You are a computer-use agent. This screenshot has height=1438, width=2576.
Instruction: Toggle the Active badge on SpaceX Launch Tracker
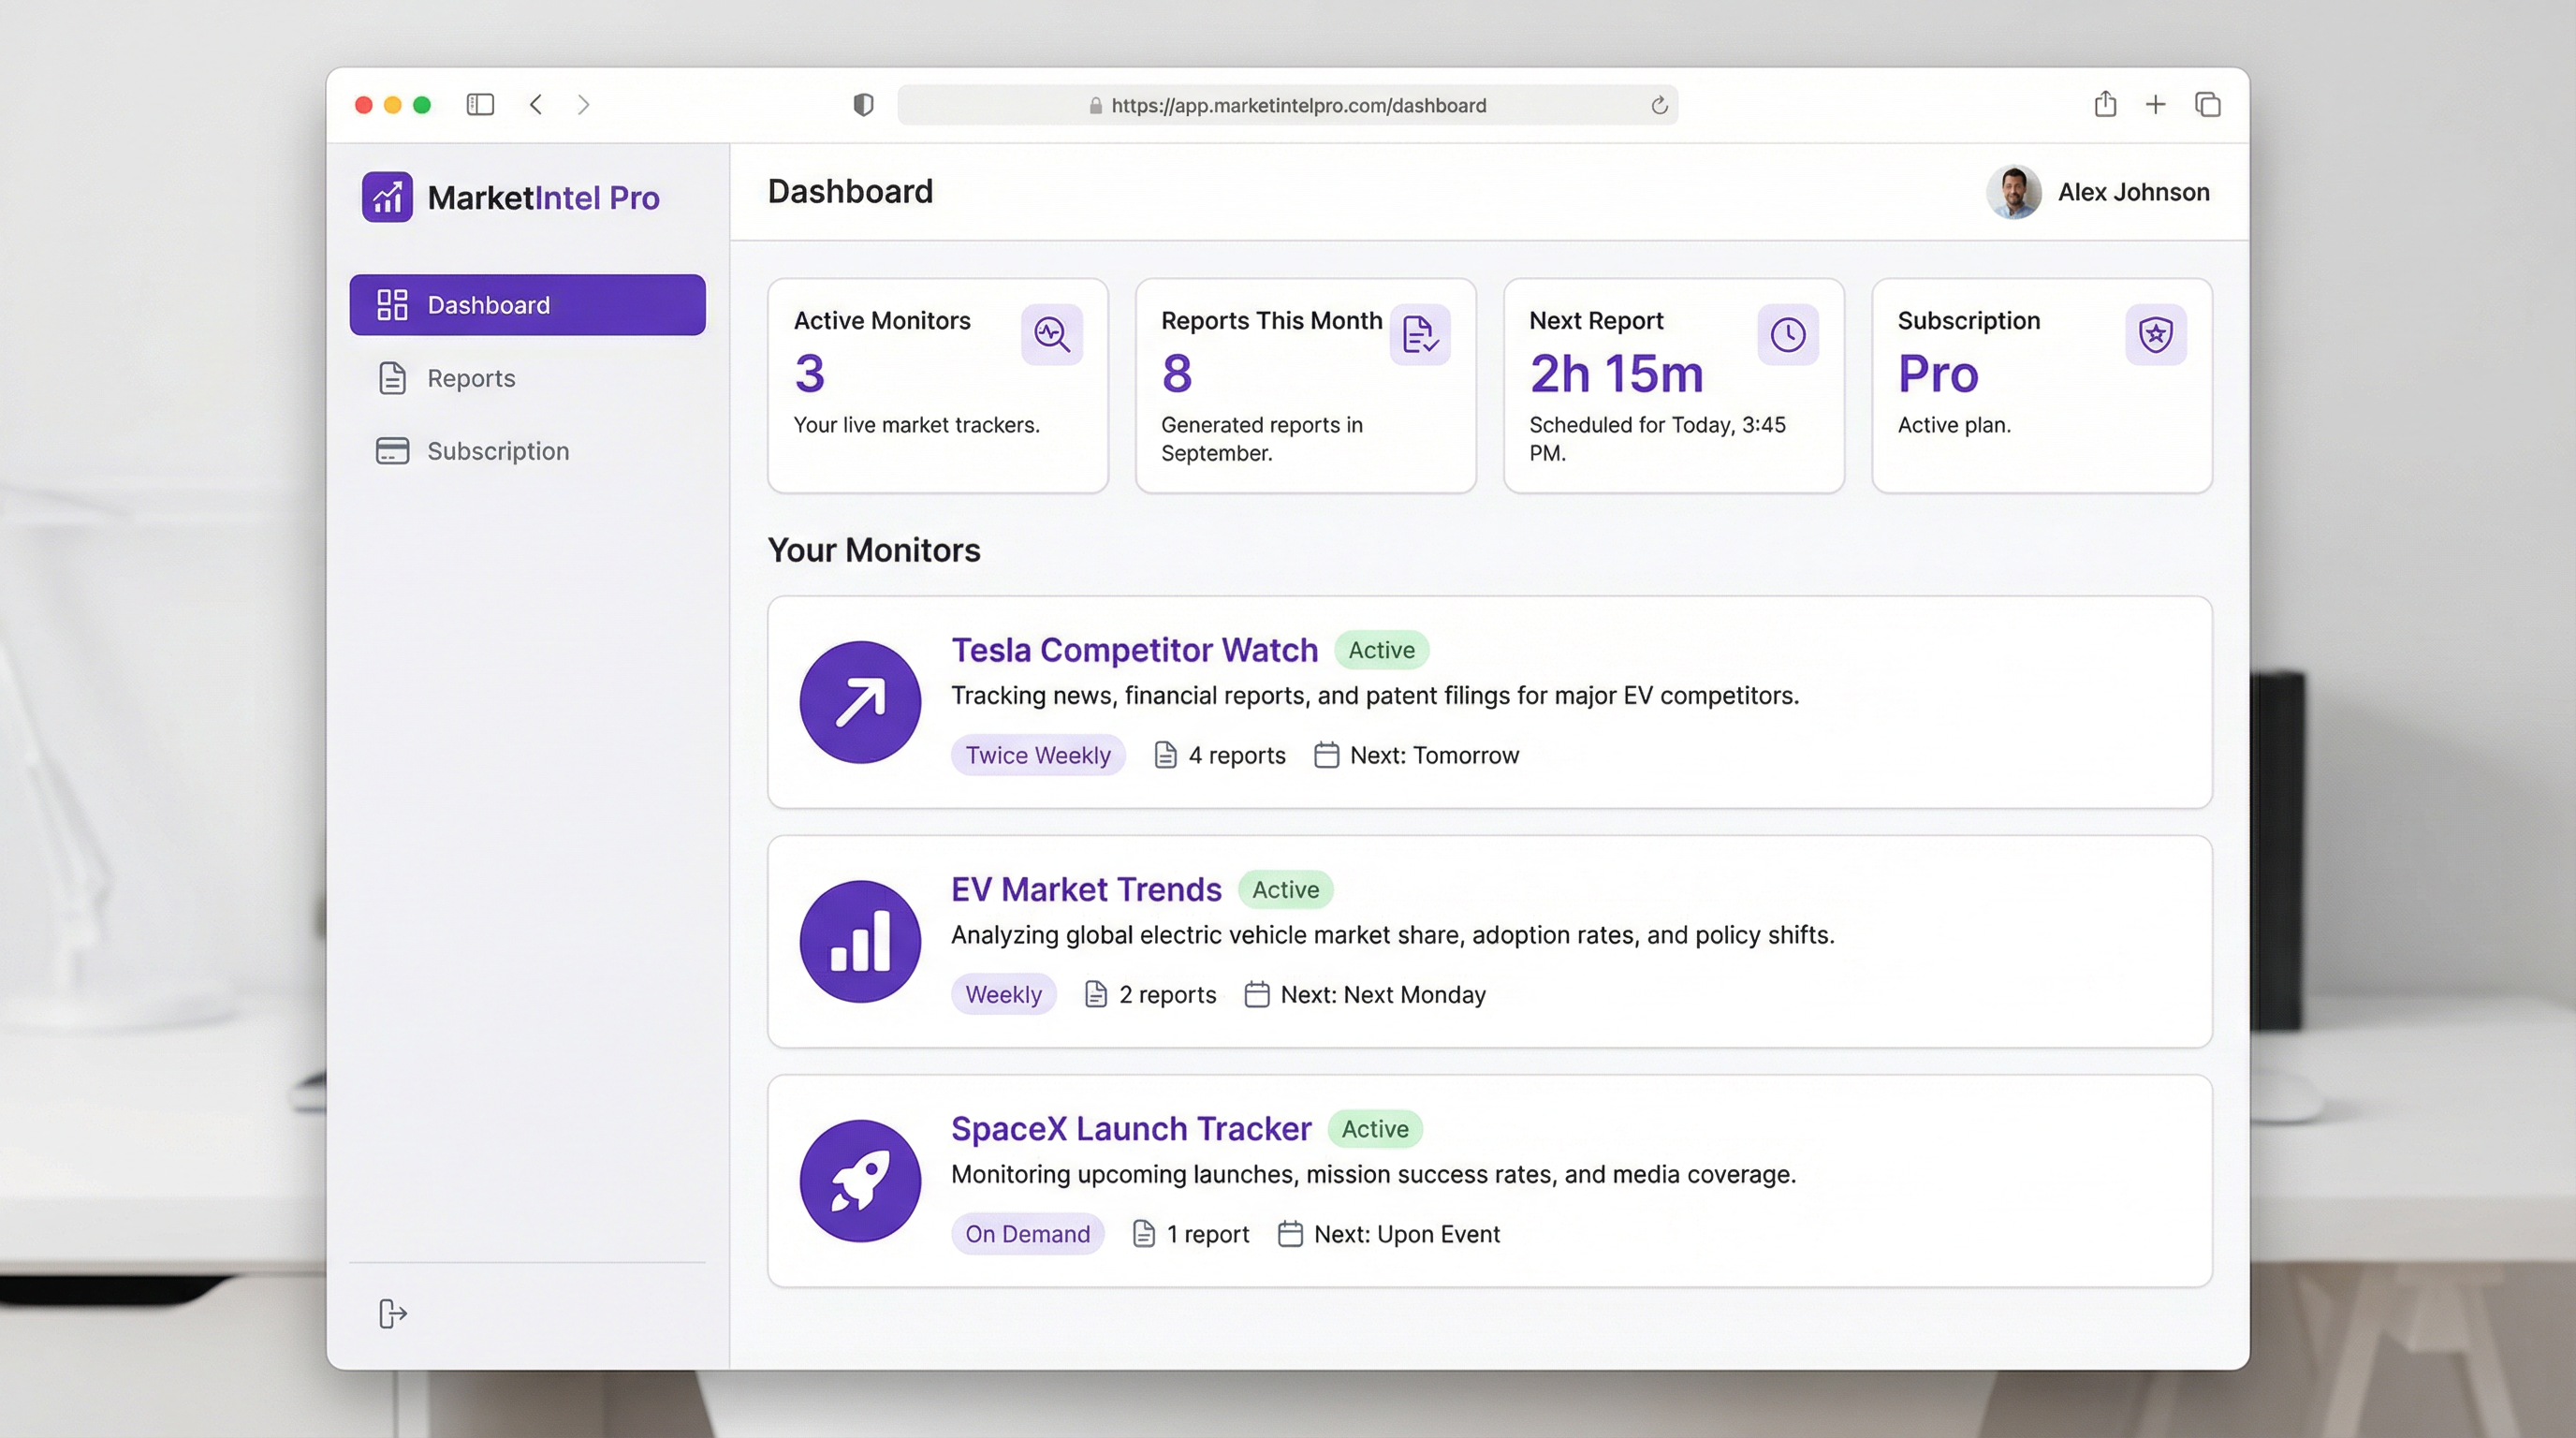(x=1376, y=1128)
